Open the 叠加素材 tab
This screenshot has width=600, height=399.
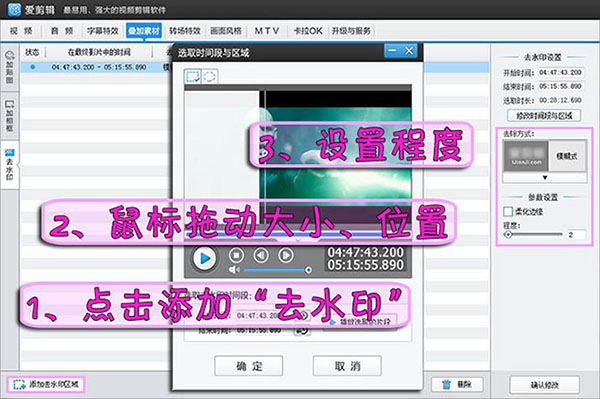pos(144,31)
